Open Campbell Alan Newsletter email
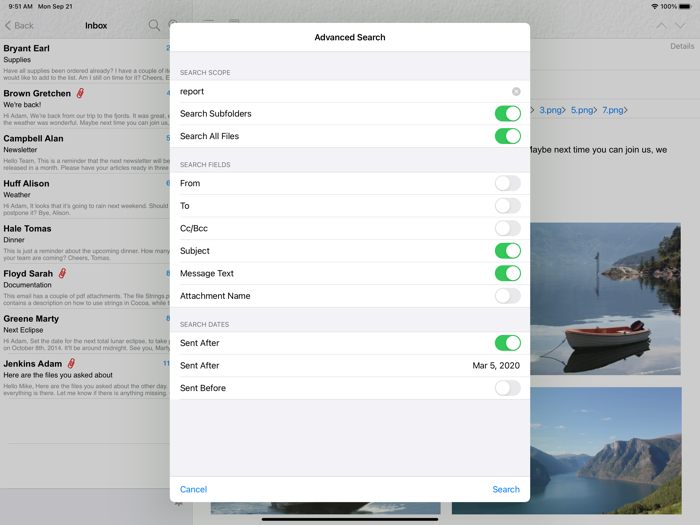The width and height of the screenshot is (700, 525). click(x=85, y=153)
